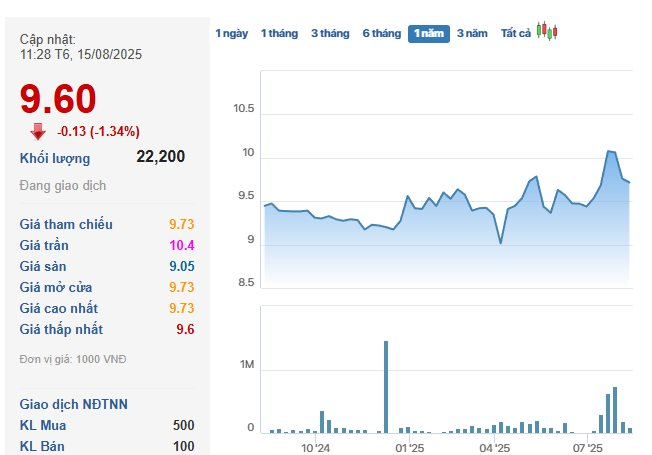Click the current price 9.60
Viewport: 652px width, 455px height.
[x=58, y=99]
